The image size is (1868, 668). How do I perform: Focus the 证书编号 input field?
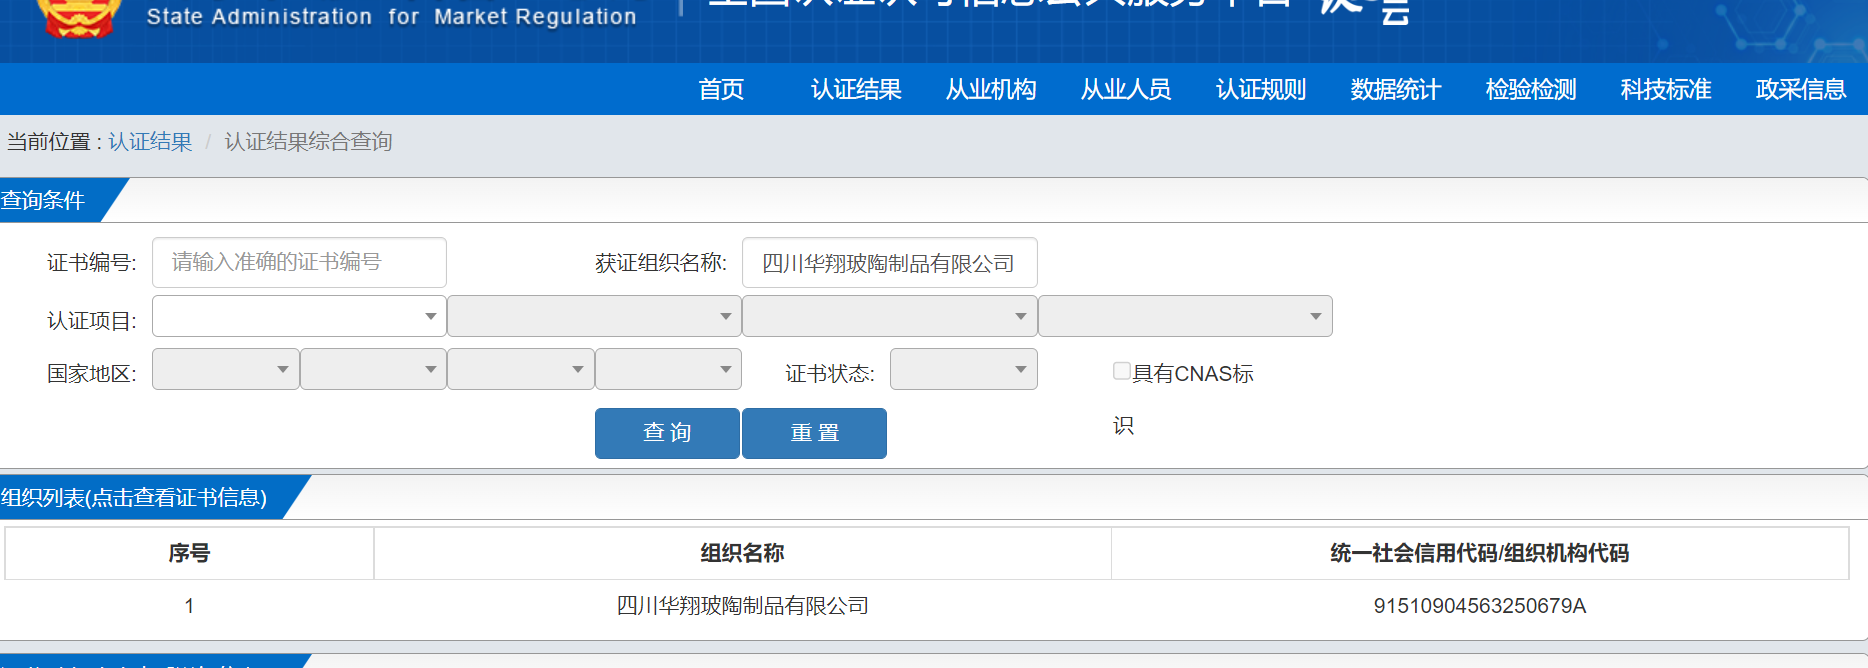(299, 263)
